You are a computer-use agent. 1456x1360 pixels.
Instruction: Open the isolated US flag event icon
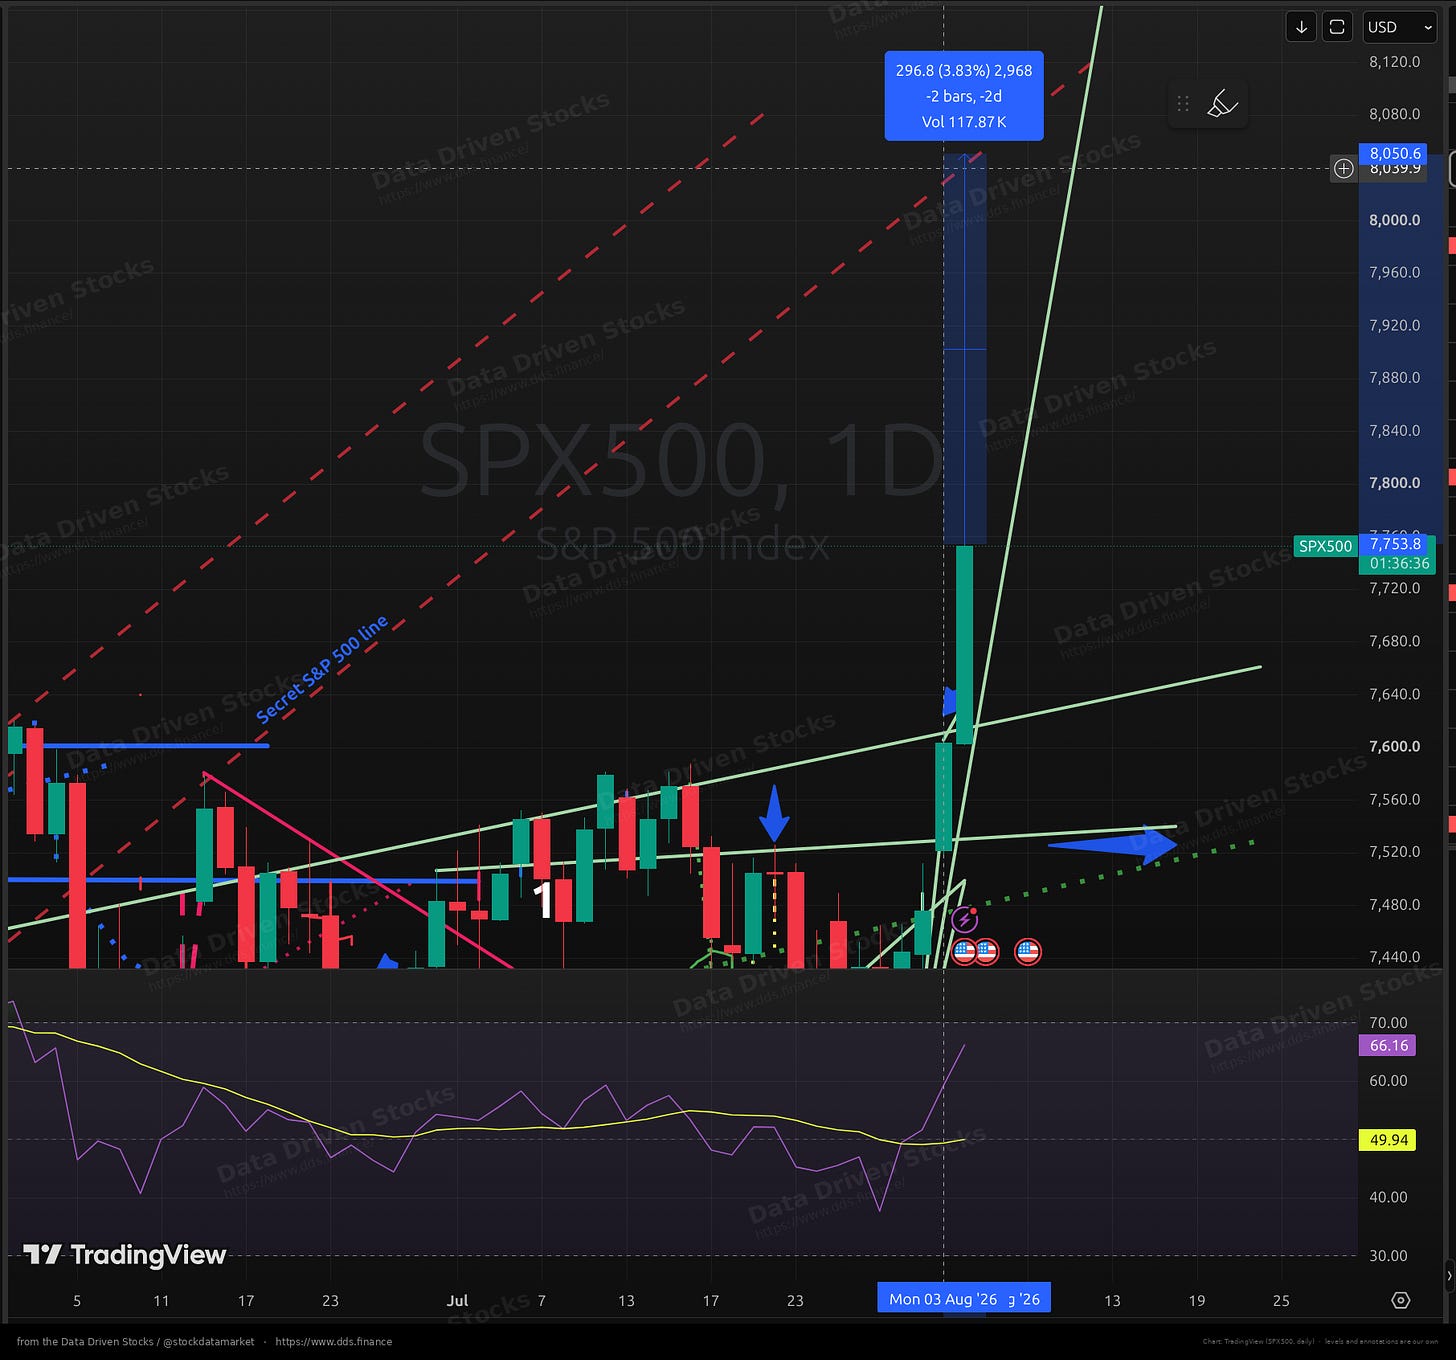click(1028, 951)
